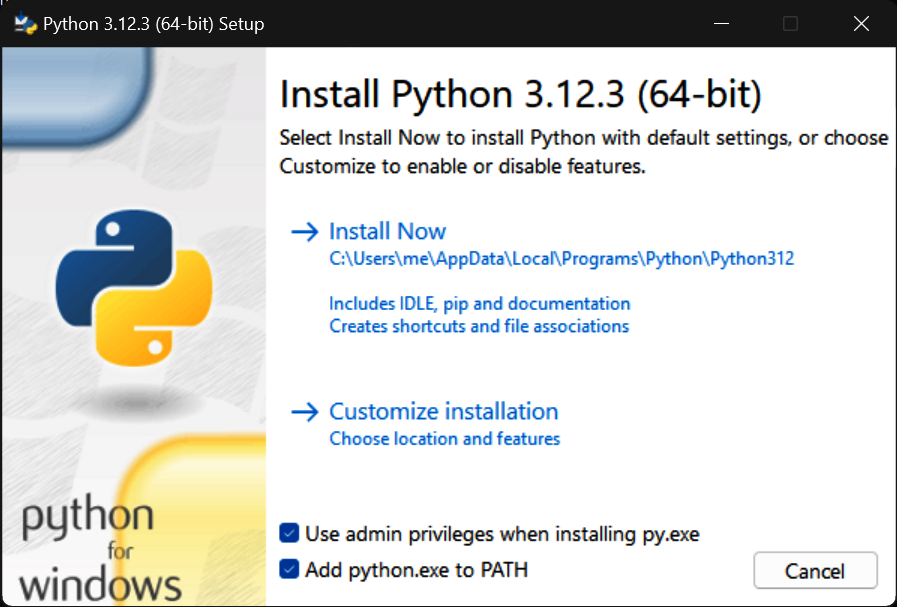The height and width of the screenshot is (607, 897).
Task: Click 'Includes IDLE, pip and documentation' text
Action: pos(479,303)
